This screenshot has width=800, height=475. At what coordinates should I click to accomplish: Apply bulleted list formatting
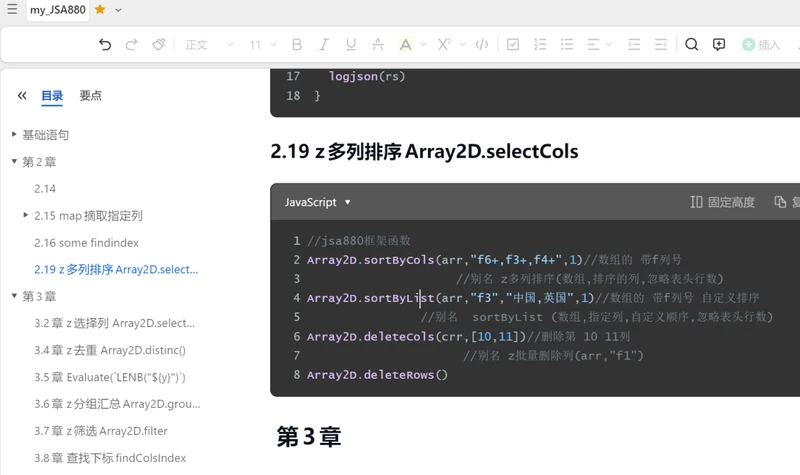567,45
